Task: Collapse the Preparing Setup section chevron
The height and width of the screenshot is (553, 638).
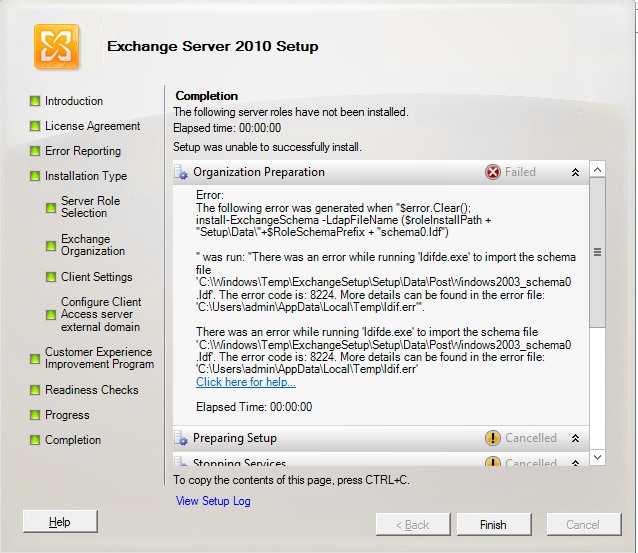Action: point(575,438)
